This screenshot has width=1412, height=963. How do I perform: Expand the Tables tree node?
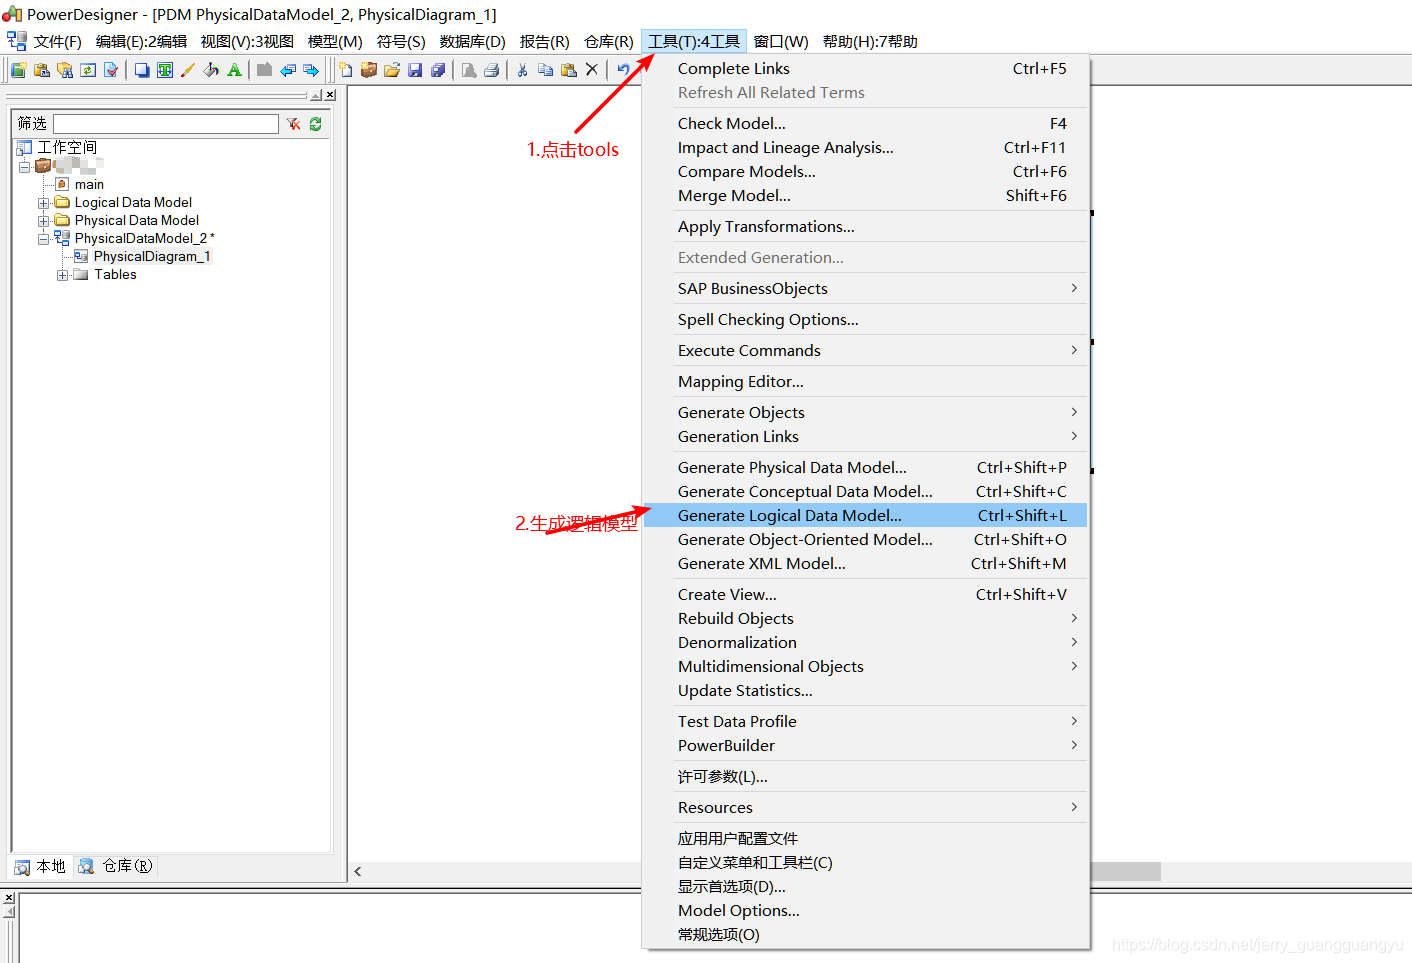point(63,275)
